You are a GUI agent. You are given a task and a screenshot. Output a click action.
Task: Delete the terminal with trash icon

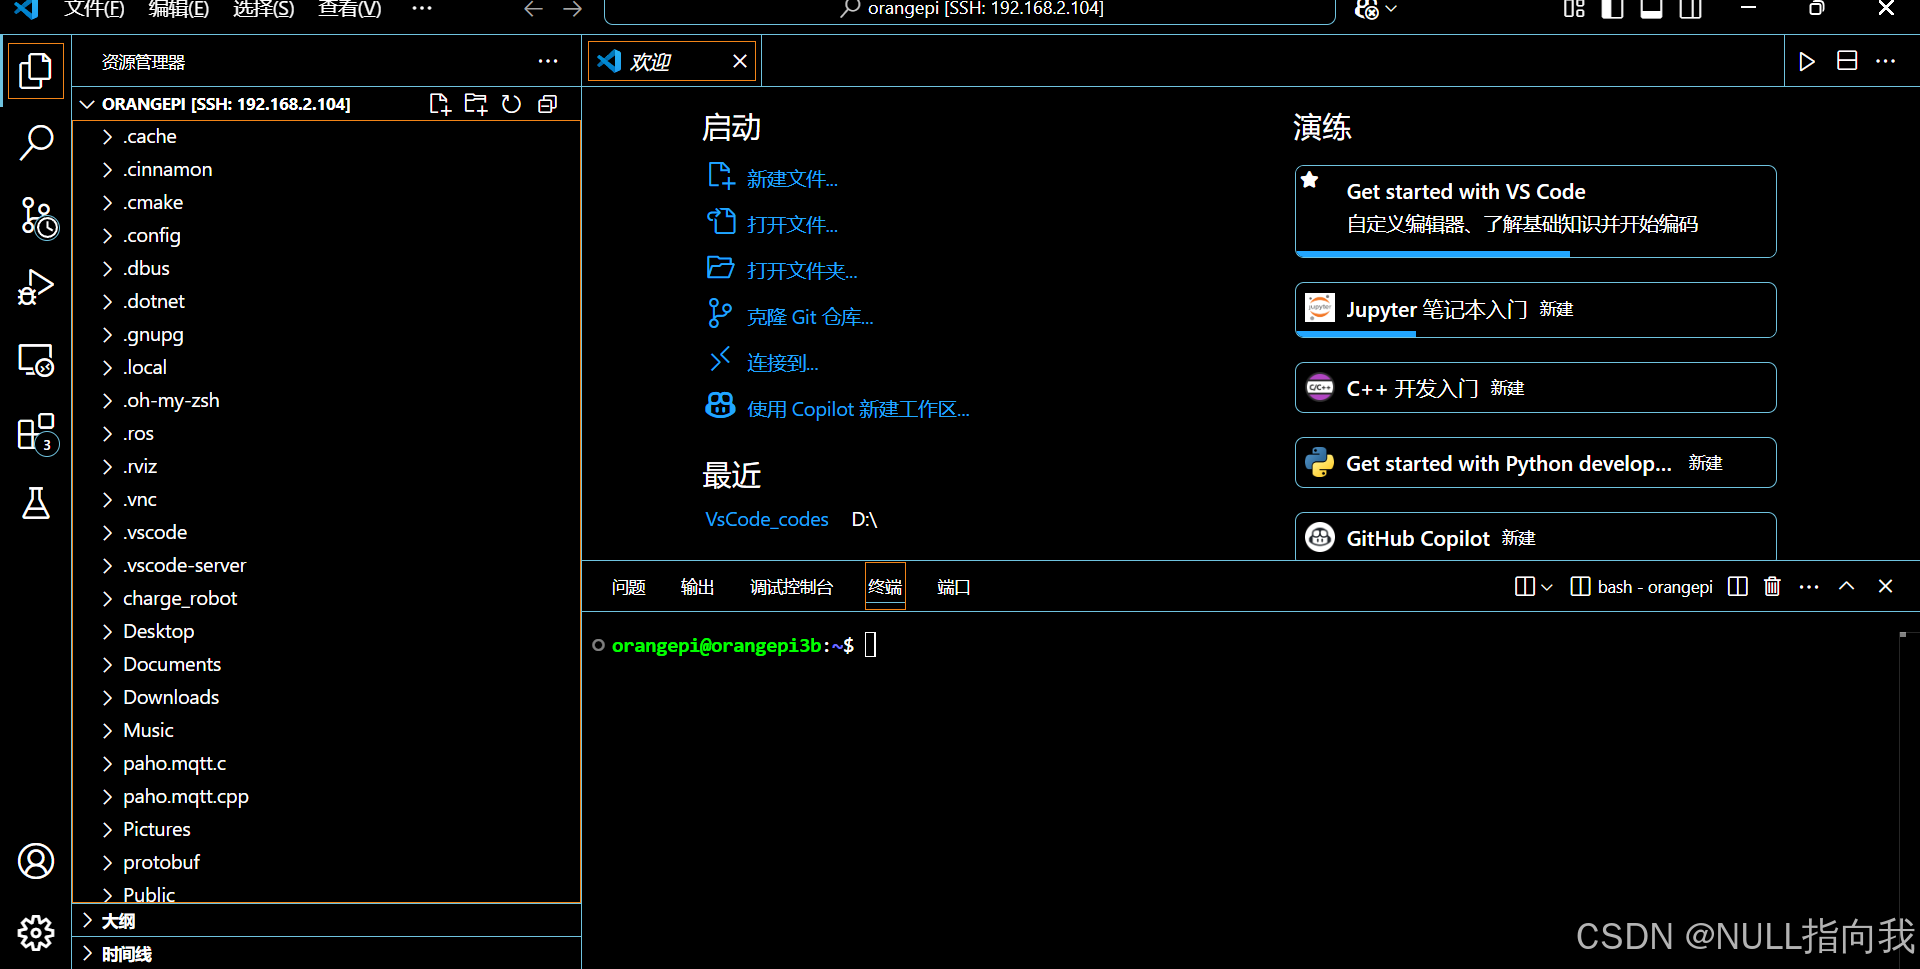point(1772,586)
